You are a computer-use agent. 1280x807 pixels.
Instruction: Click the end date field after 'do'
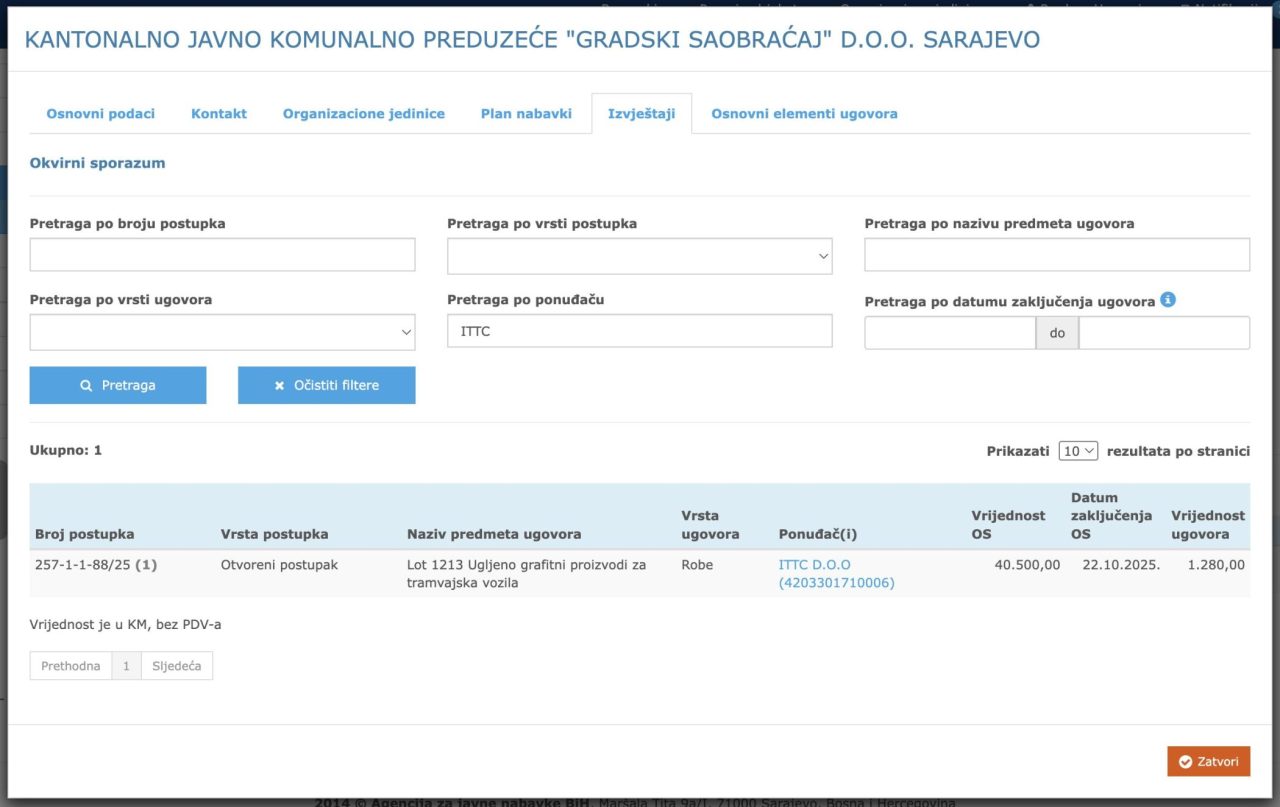point(1164,333)
